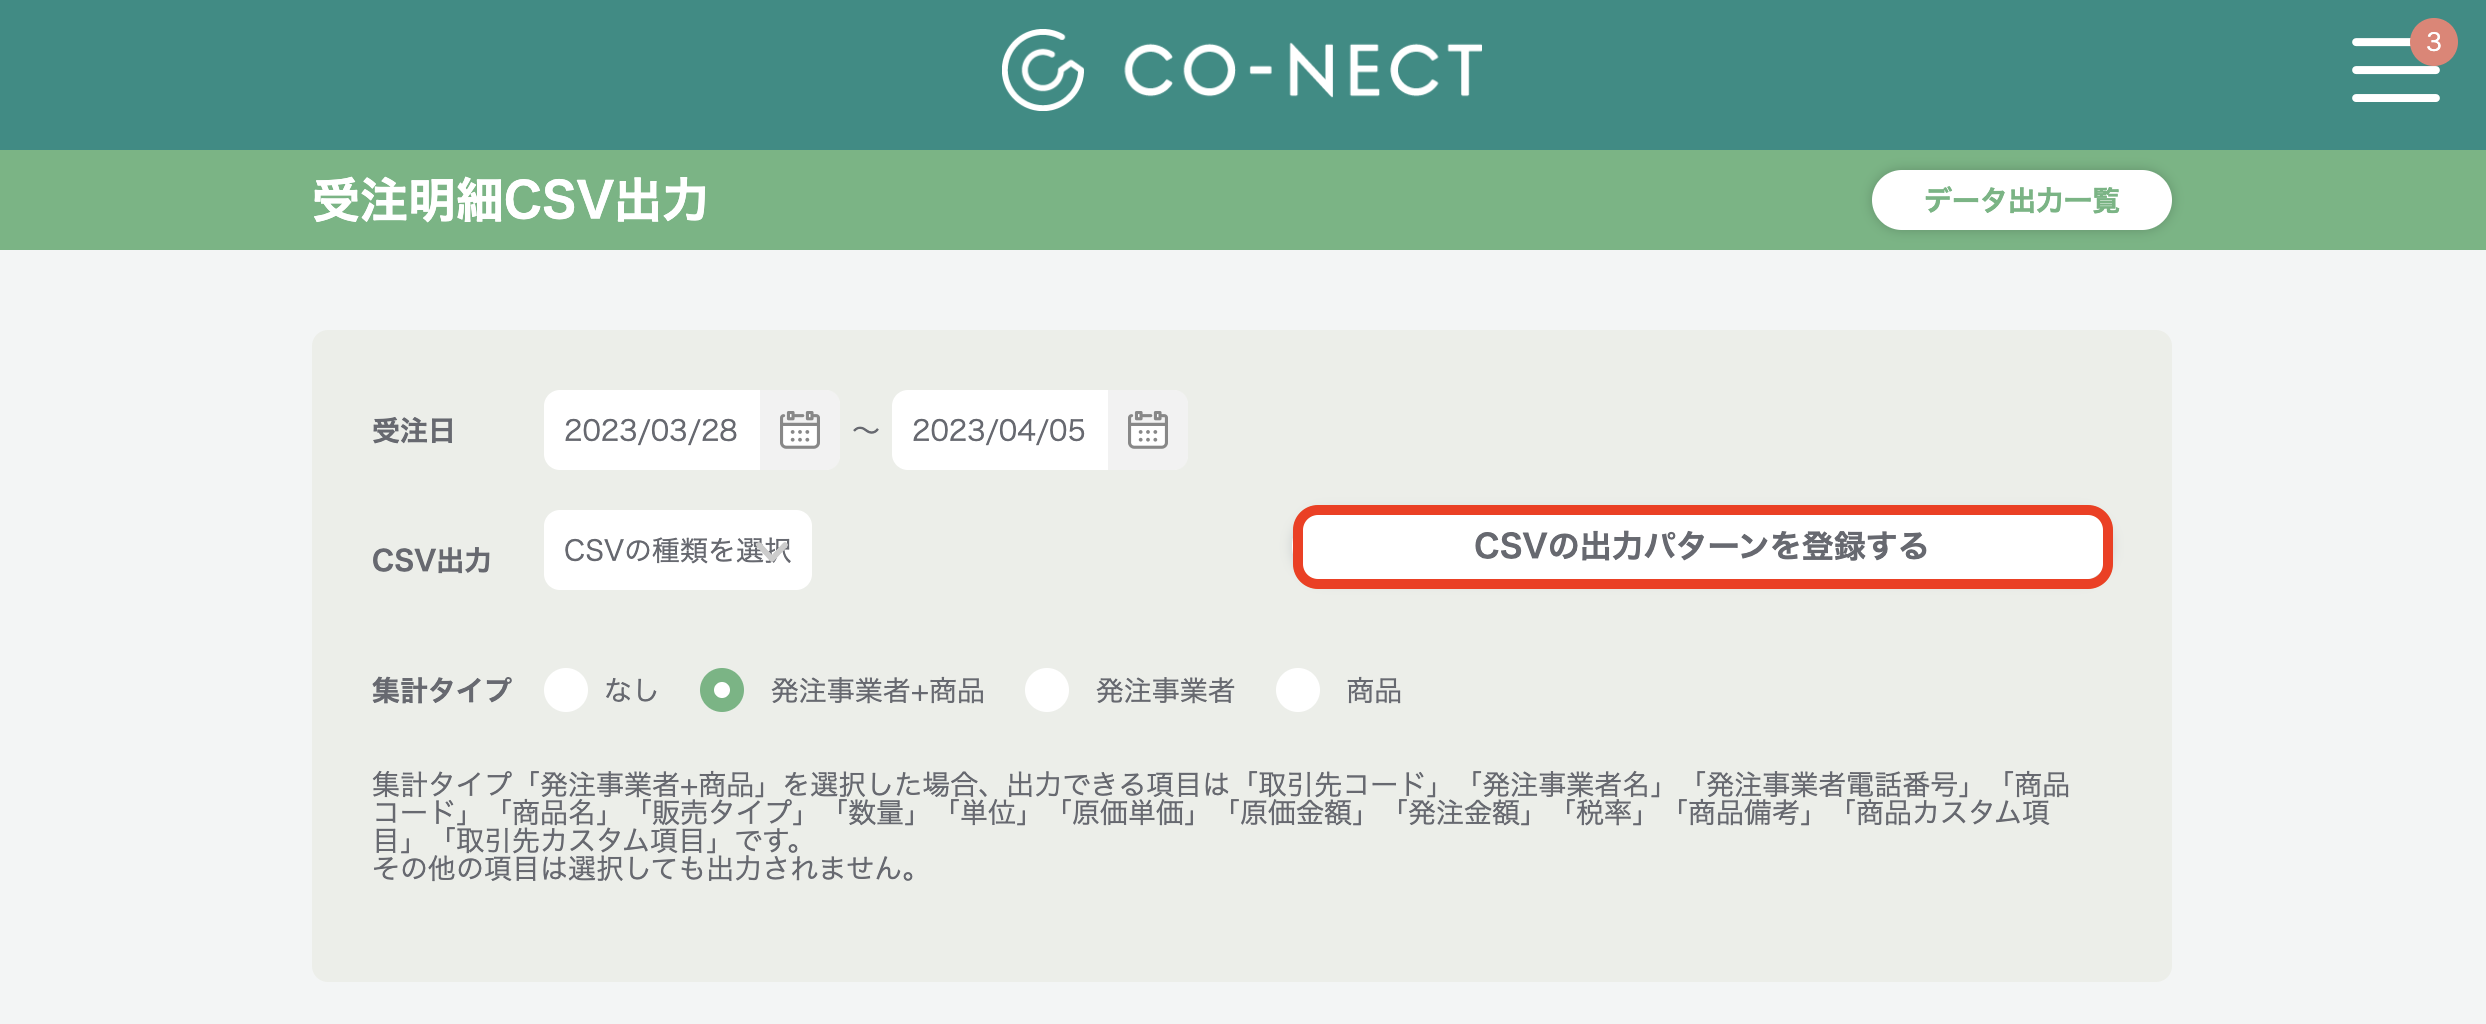Open データ出力一覧 button

pos(2021,200)
